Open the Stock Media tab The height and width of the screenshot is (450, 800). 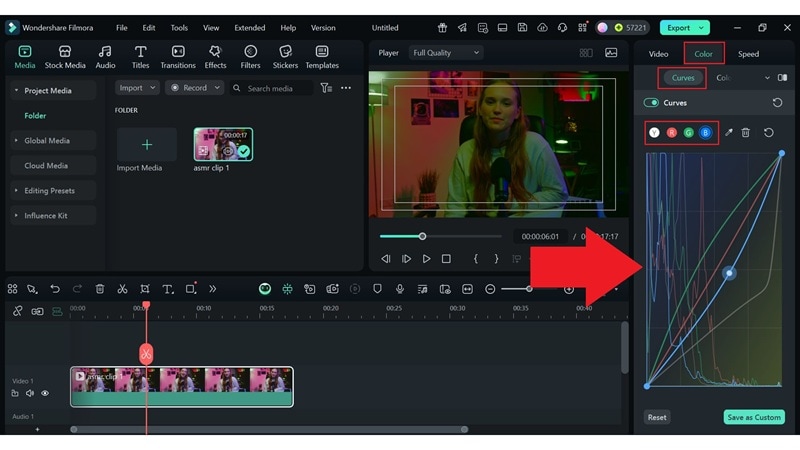click(x=65, y=57)
